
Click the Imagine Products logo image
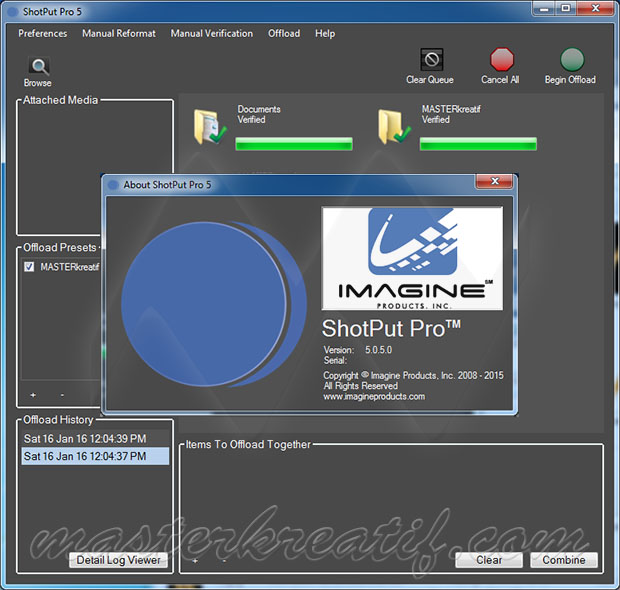coord(412,258)
